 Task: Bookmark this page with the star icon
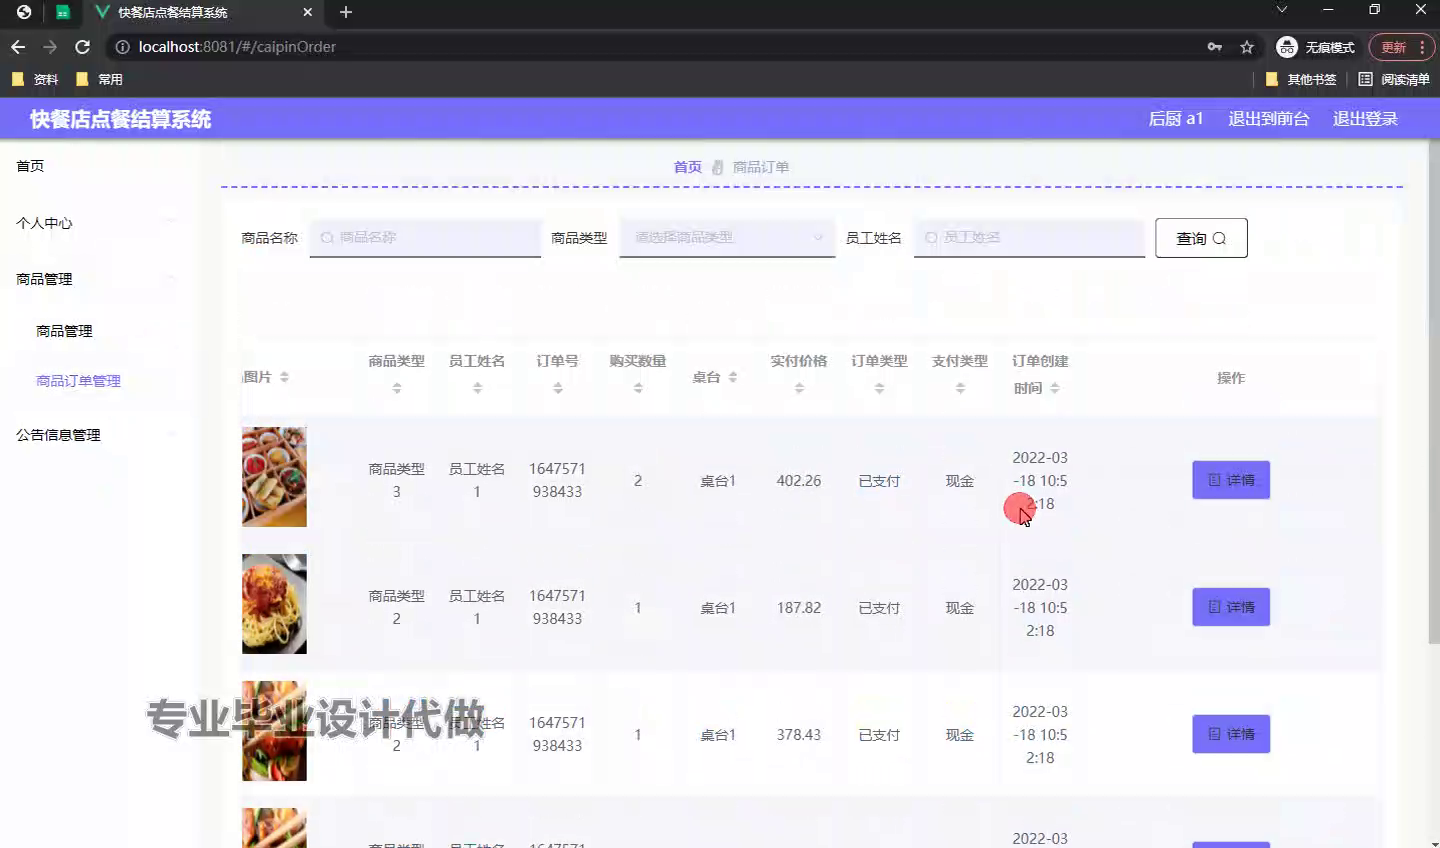[x=1247, y=47]
